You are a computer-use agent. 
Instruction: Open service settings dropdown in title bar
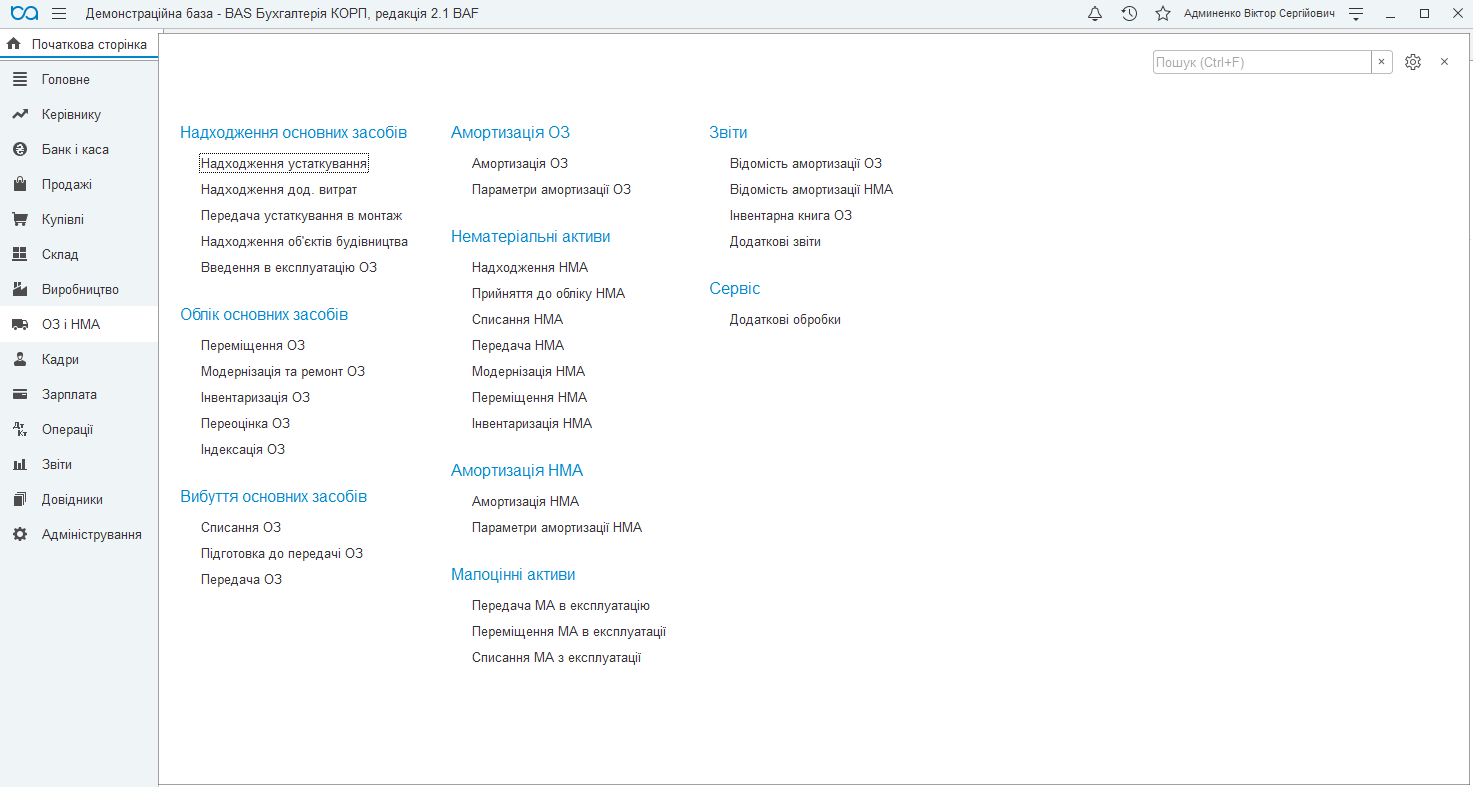point(1356,14)
